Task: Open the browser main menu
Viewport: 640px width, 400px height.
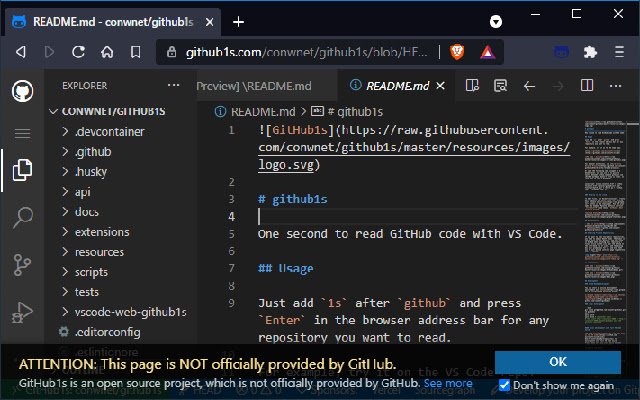Action: [620, 52]
